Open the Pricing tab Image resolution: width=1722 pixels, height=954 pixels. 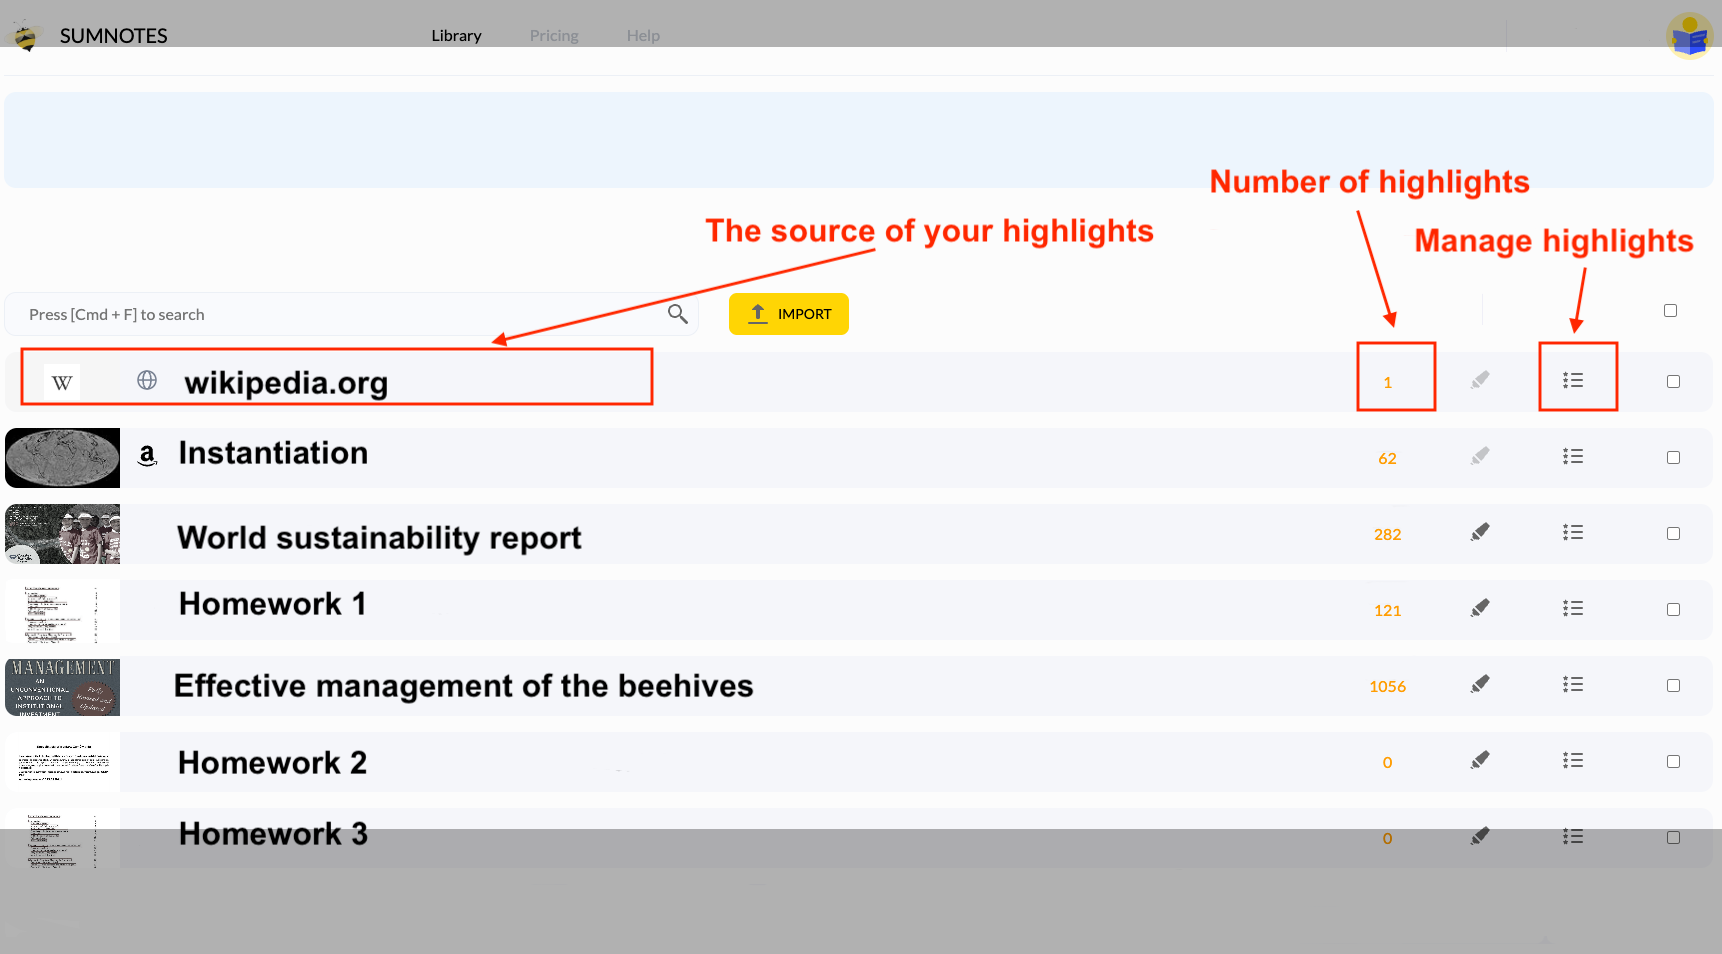click(x=554, y=36)
